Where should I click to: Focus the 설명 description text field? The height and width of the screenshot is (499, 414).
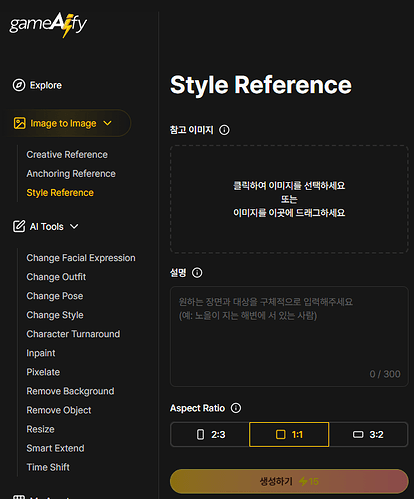tap(289, 336)
